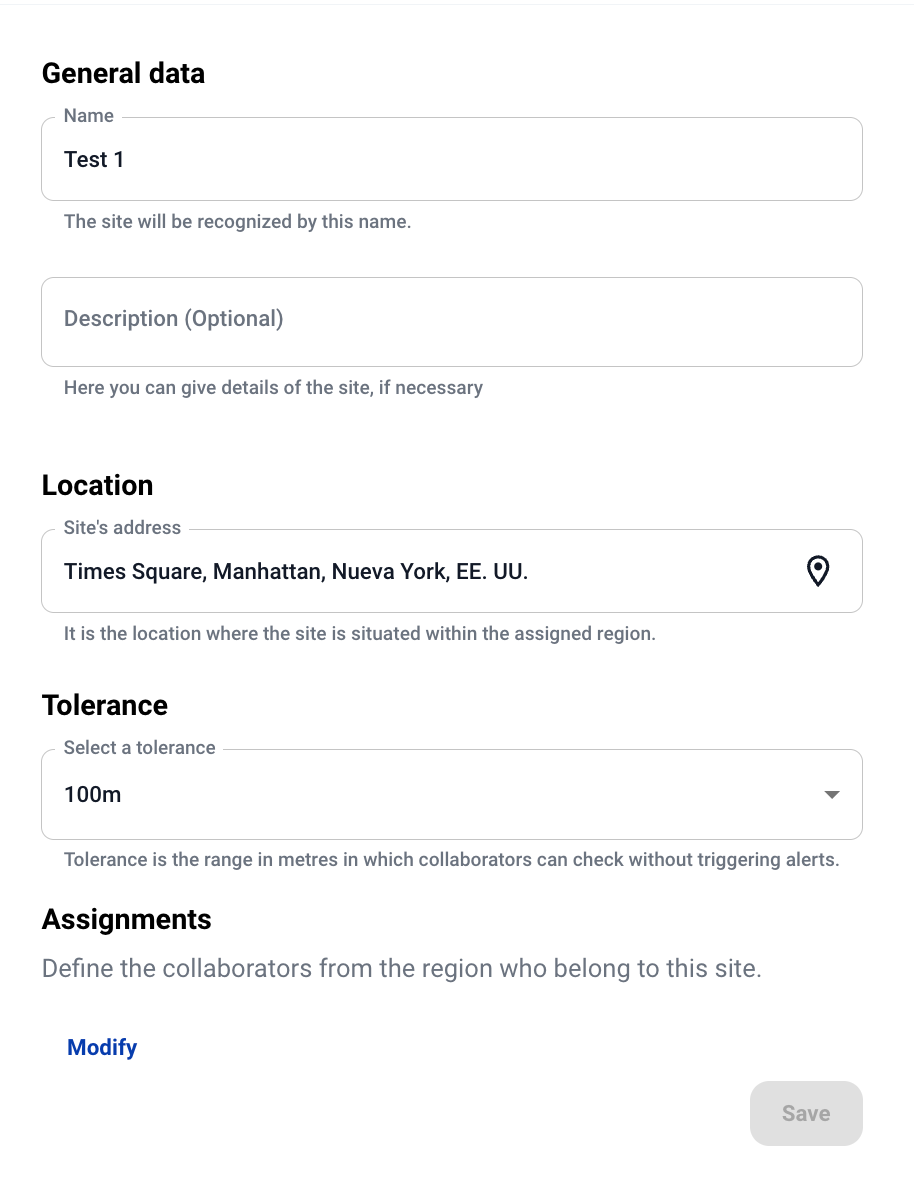Click the Location section heading
Screen dimensions: 914x1188
(97, 485)
